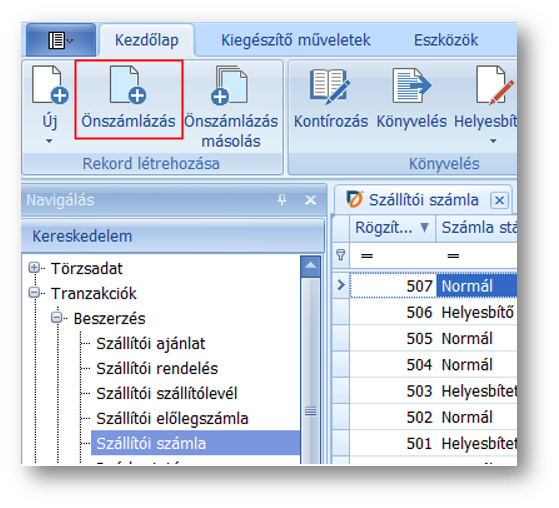The height and width of the screenshot is (508, 559).
Task: Select Szállítói rendelés in the tree
Action: click(x=157, y=368)
